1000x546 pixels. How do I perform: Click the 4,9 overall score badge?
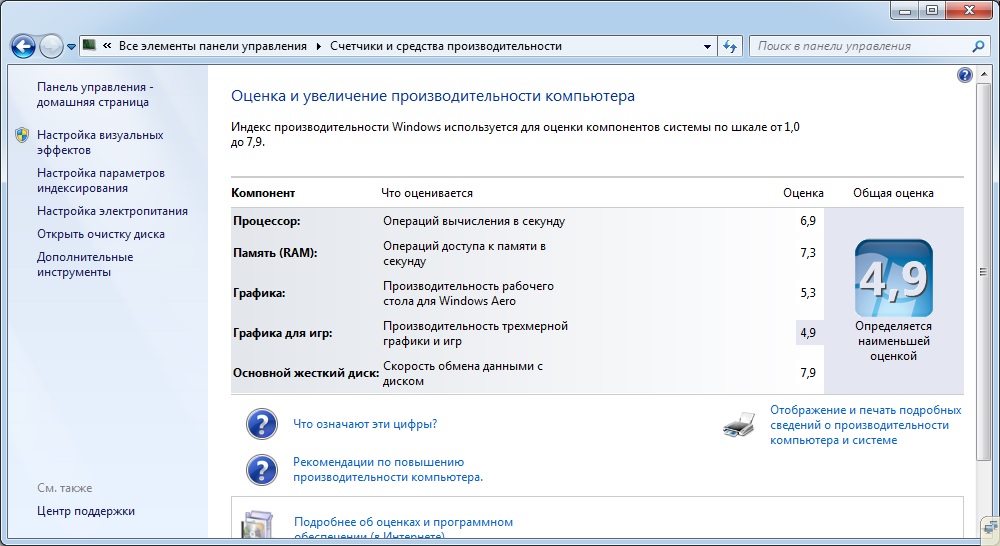[893, 278]
